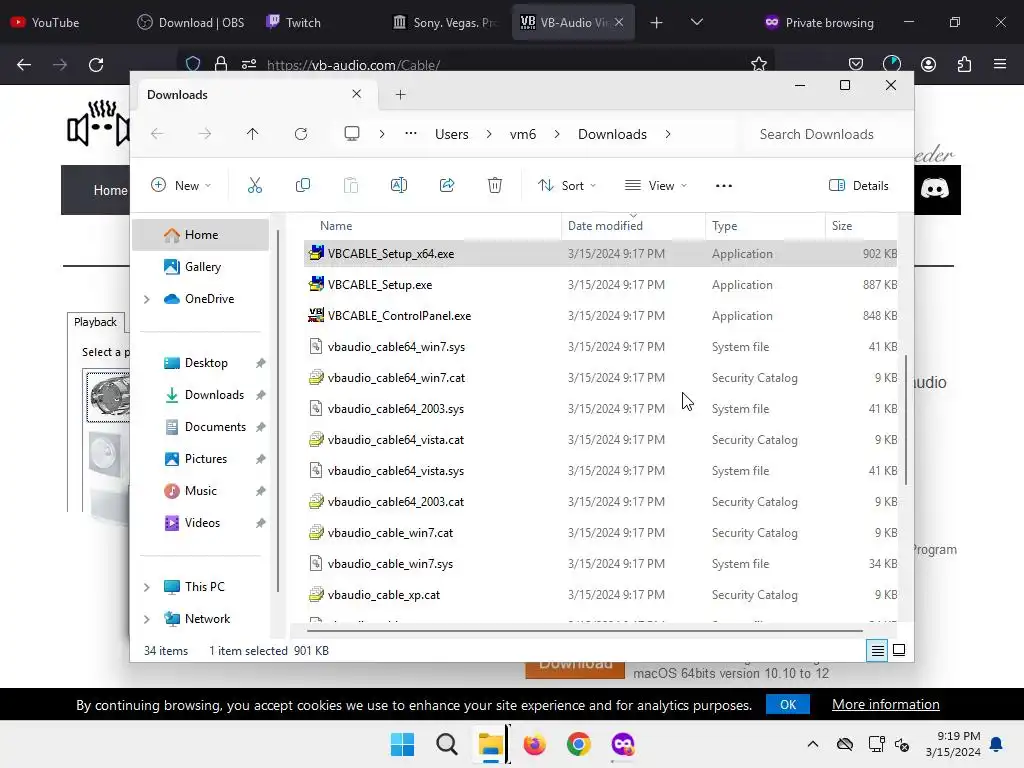Select Gallery in the navigation pane
Viewport: 1024px width, 768px height.
(202, 266)
